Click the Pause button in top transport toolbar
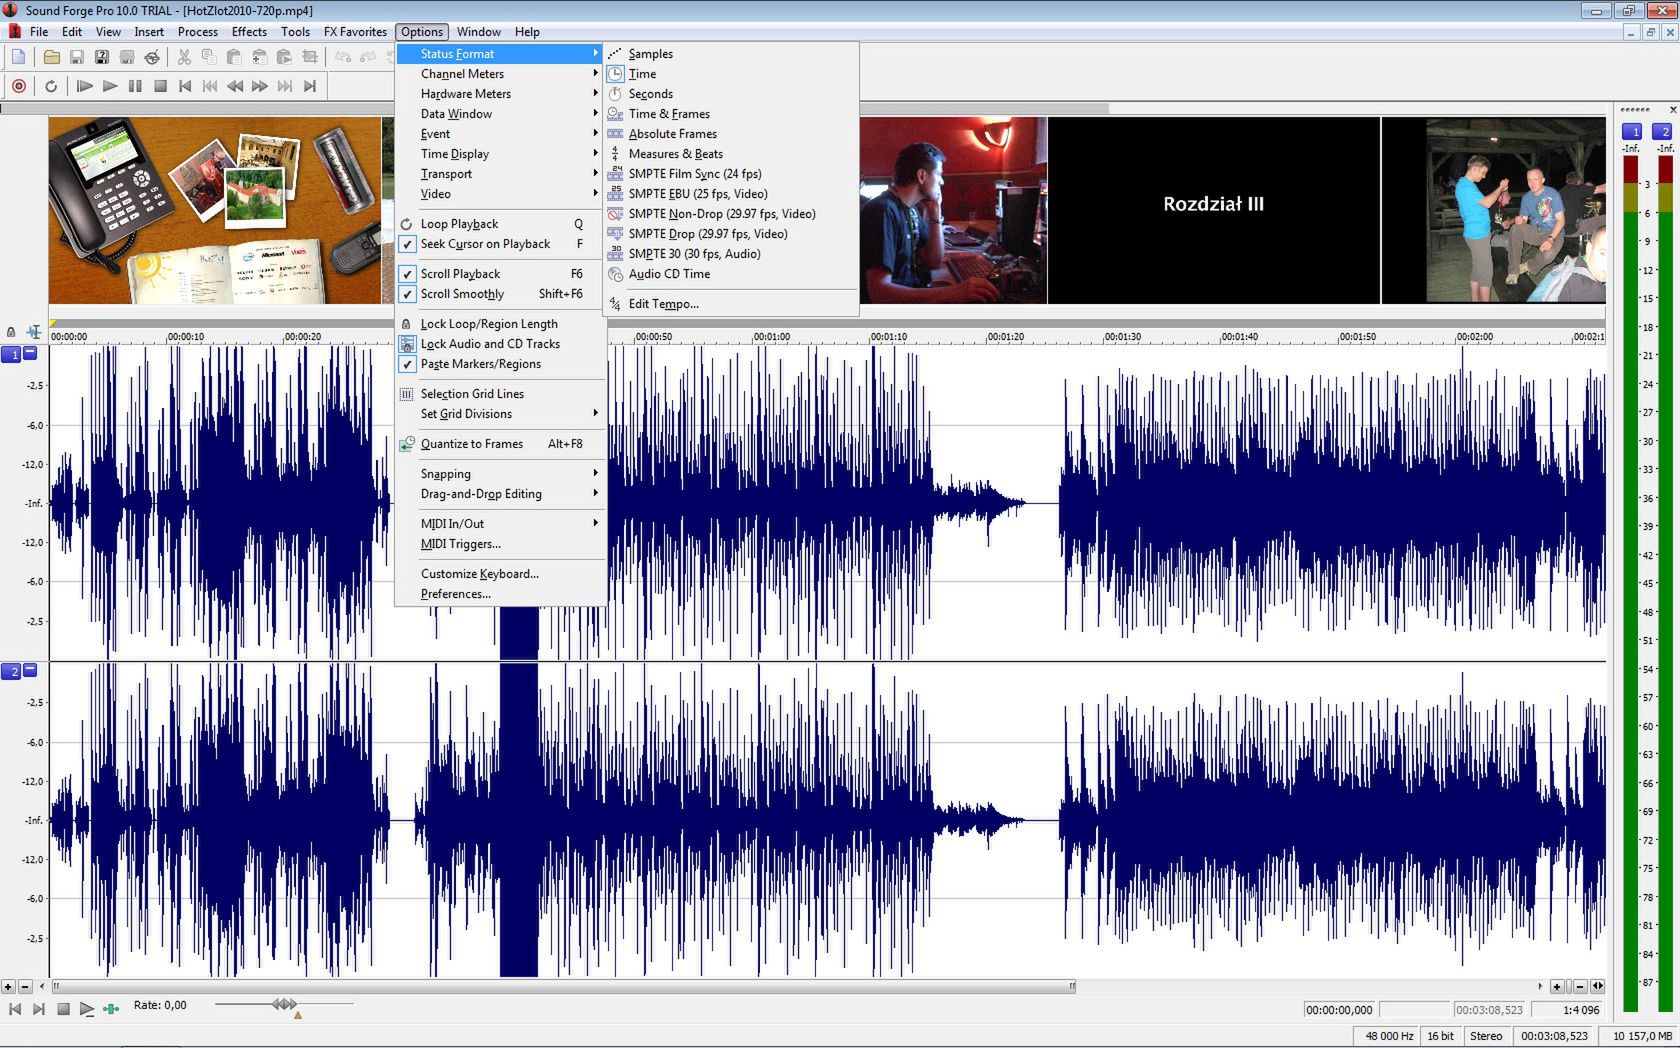This screenshot has height=1048, width=1680. coord(135,86)
